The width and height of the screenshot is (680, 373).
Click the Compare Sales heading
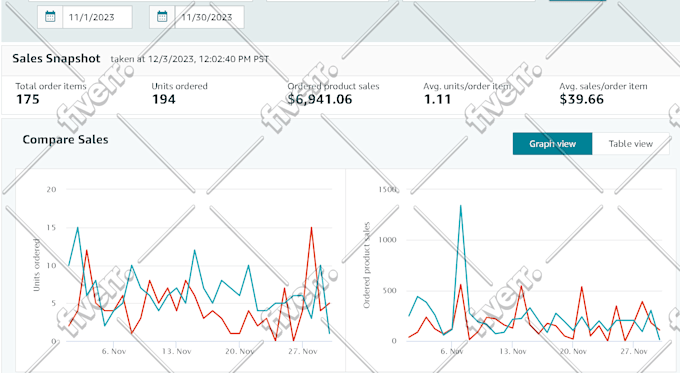click(x=65, y=140)
